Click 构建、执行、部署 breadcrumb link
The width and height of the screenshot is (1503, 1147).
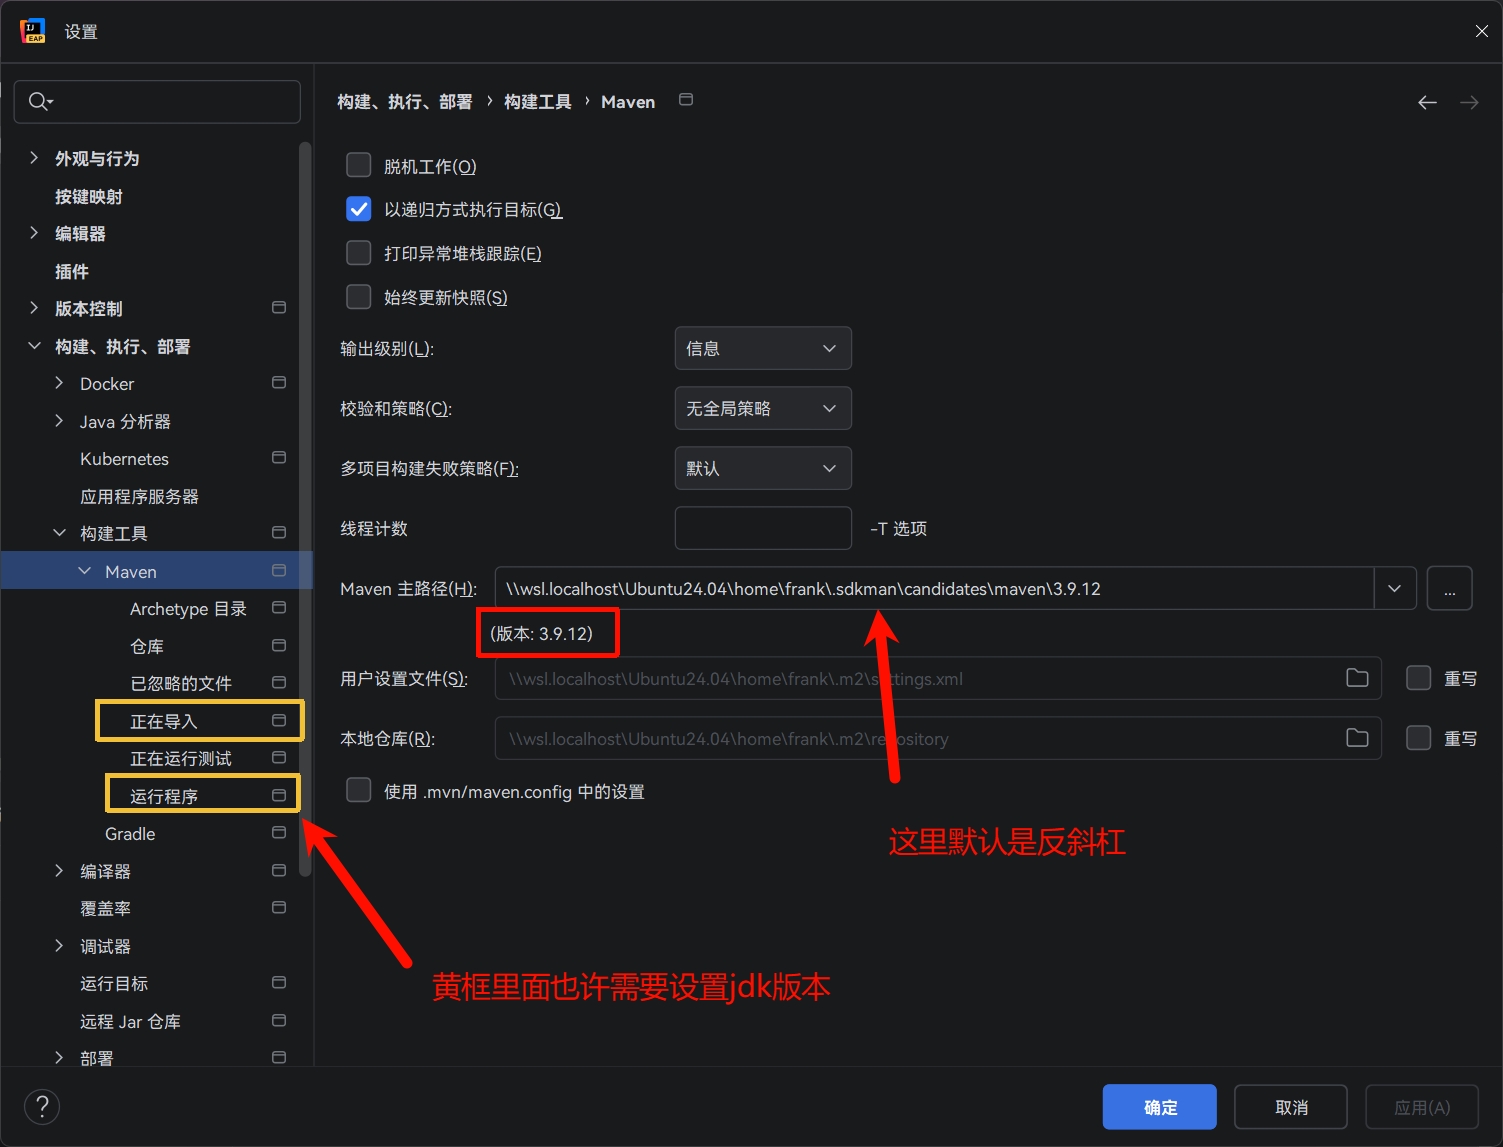tap(405, 102)
